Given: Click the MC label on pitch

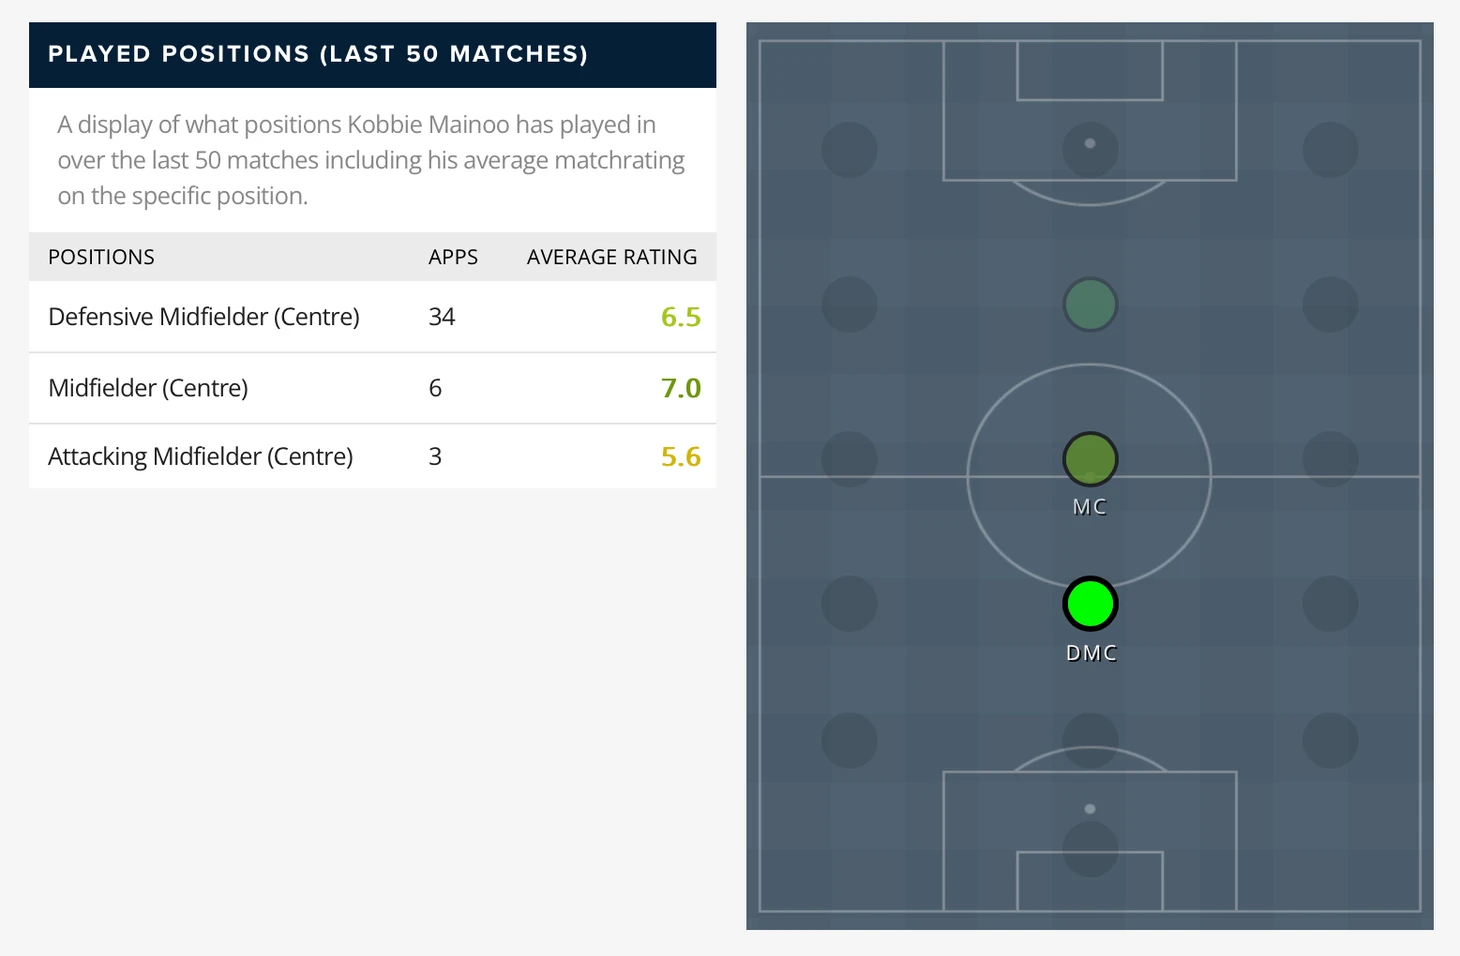Looking at the screenshot, I should pos(1090,507).
